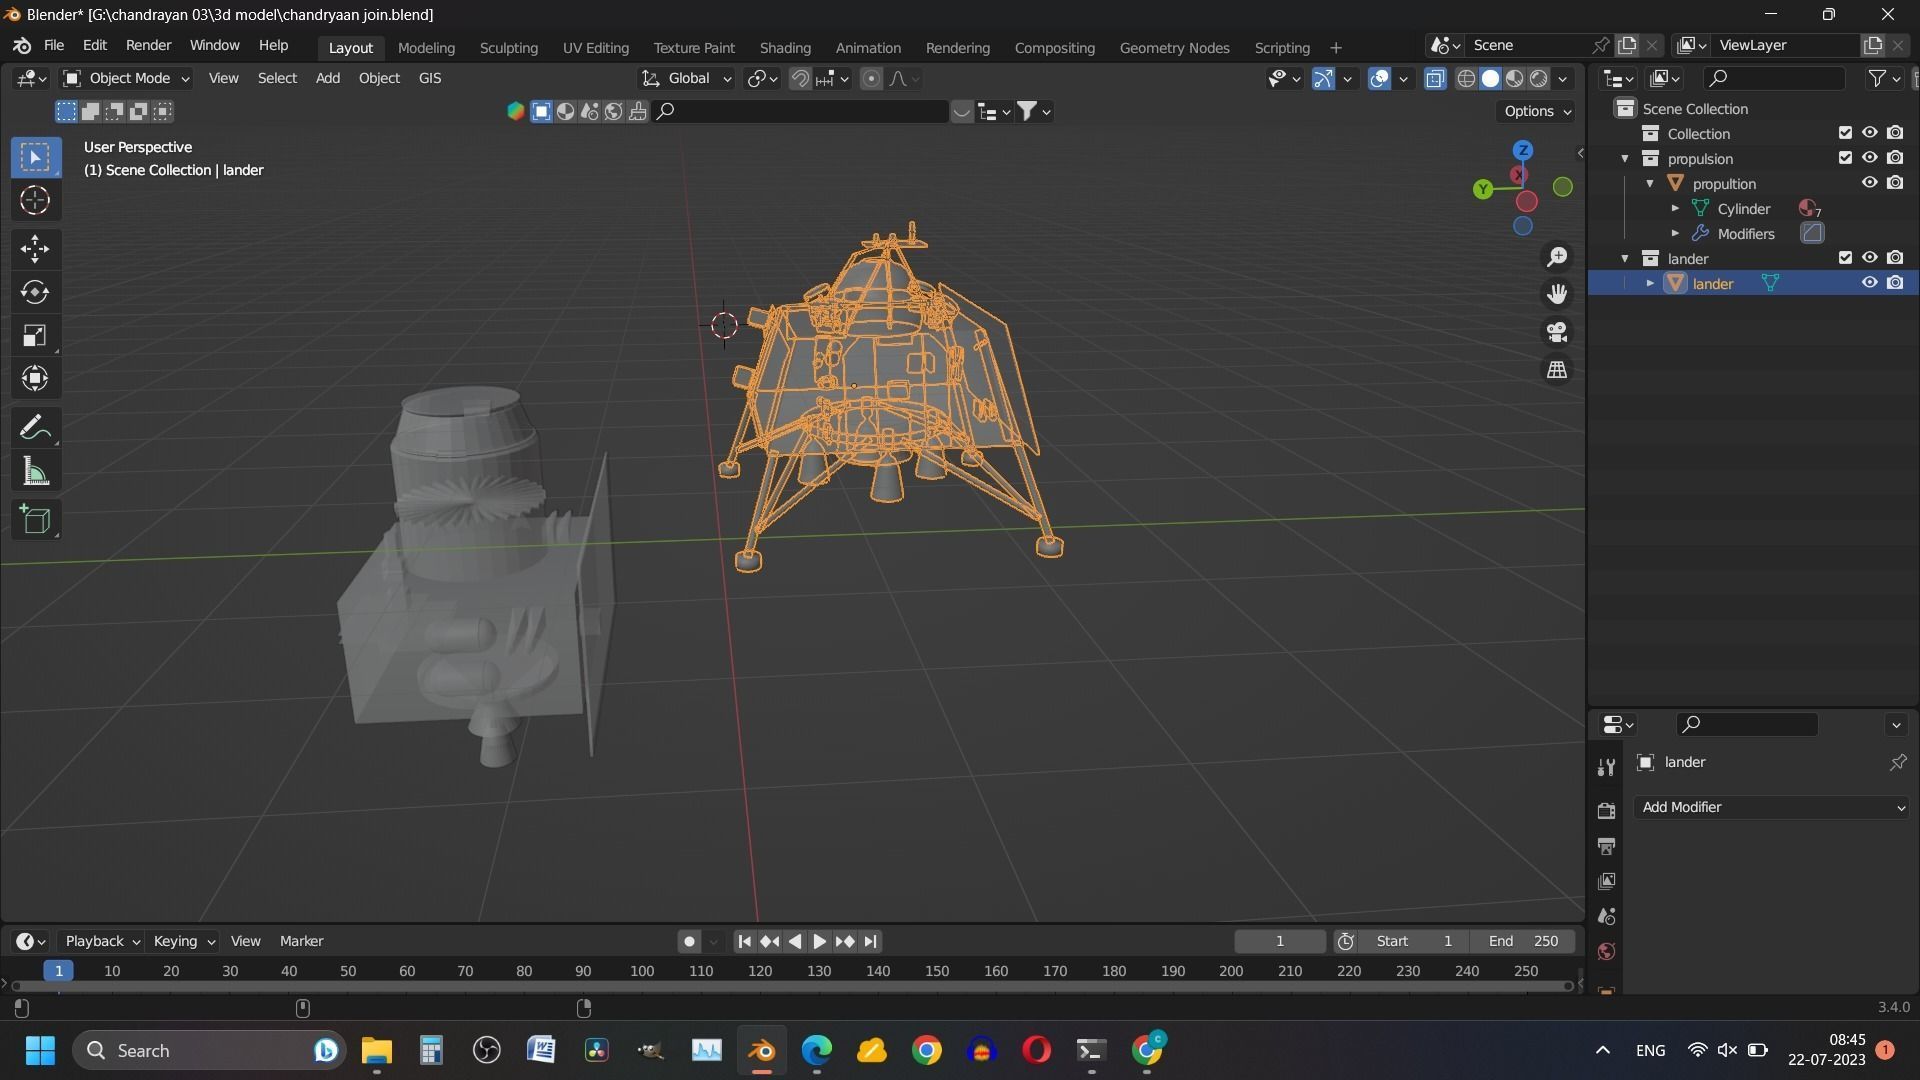The image size is (1920, 1080).
Task: Select the Measure tool
Action: tap(35, 472)
